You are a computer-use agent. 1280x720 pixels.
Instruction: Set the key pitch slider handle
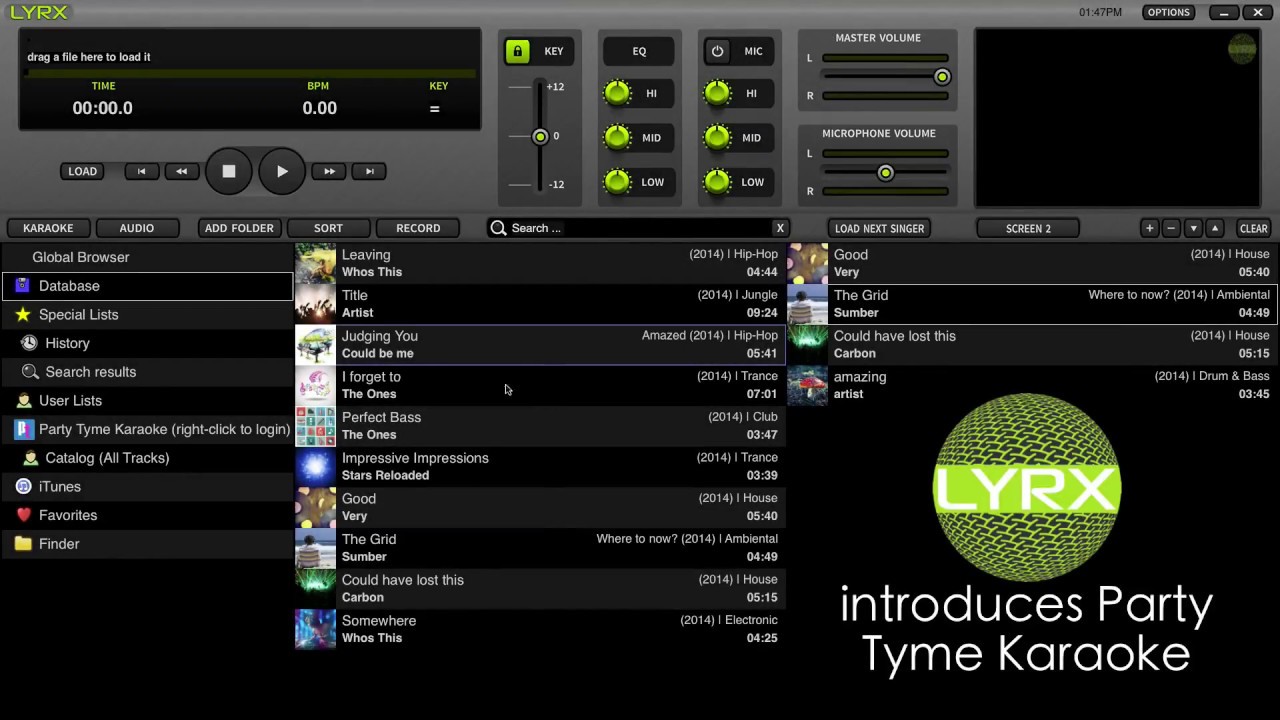pos(540,136)
